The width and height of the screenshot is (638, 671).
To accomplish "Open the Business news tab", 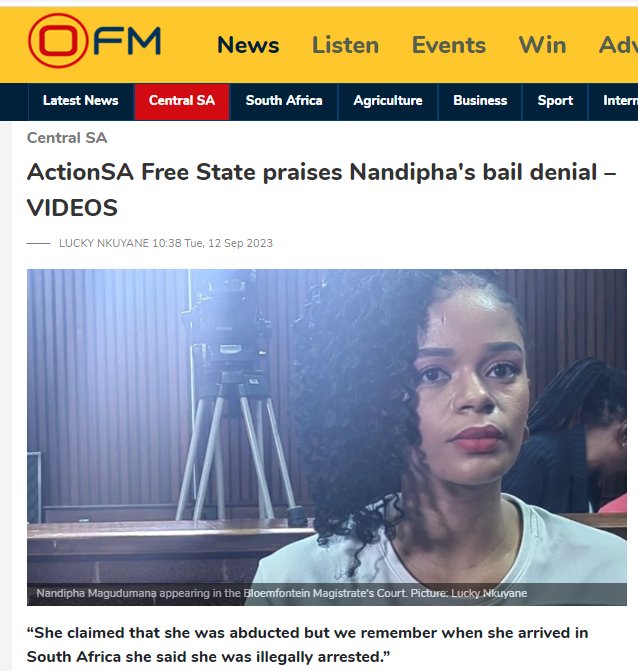I will (480, 101).
